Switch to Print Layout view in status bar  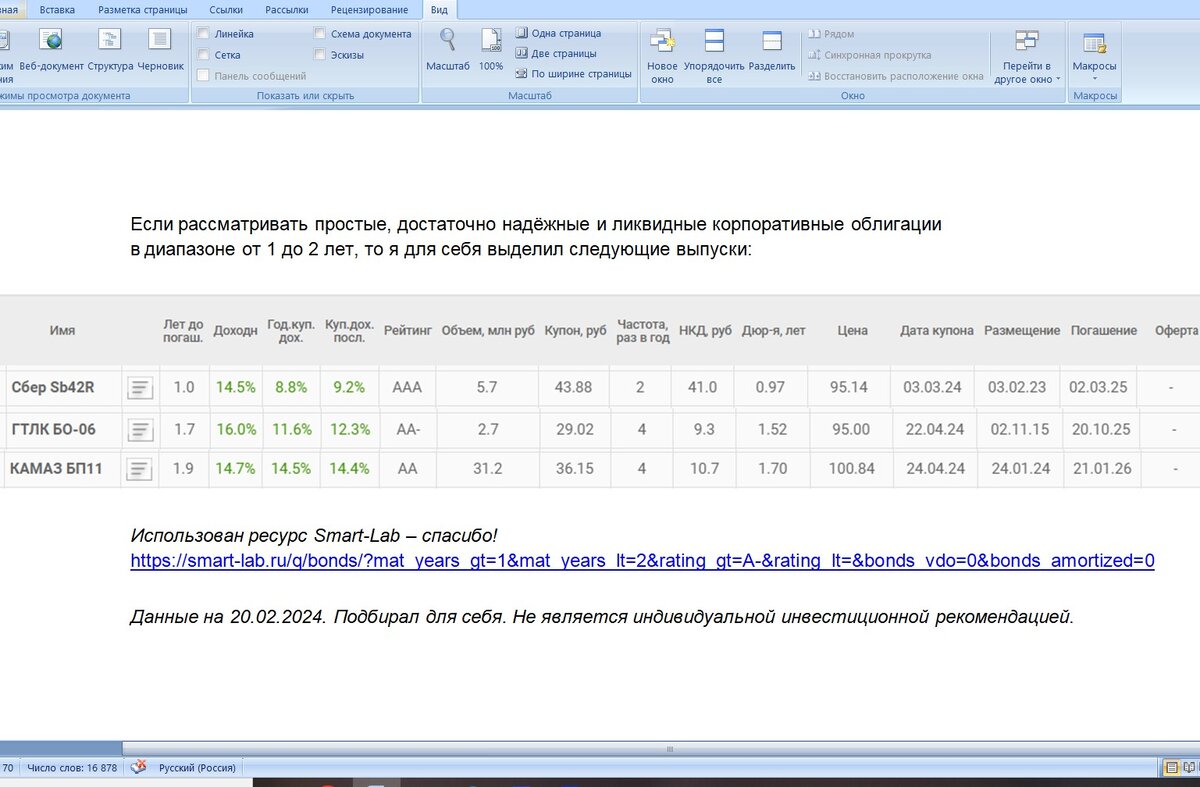[1171, 768]
